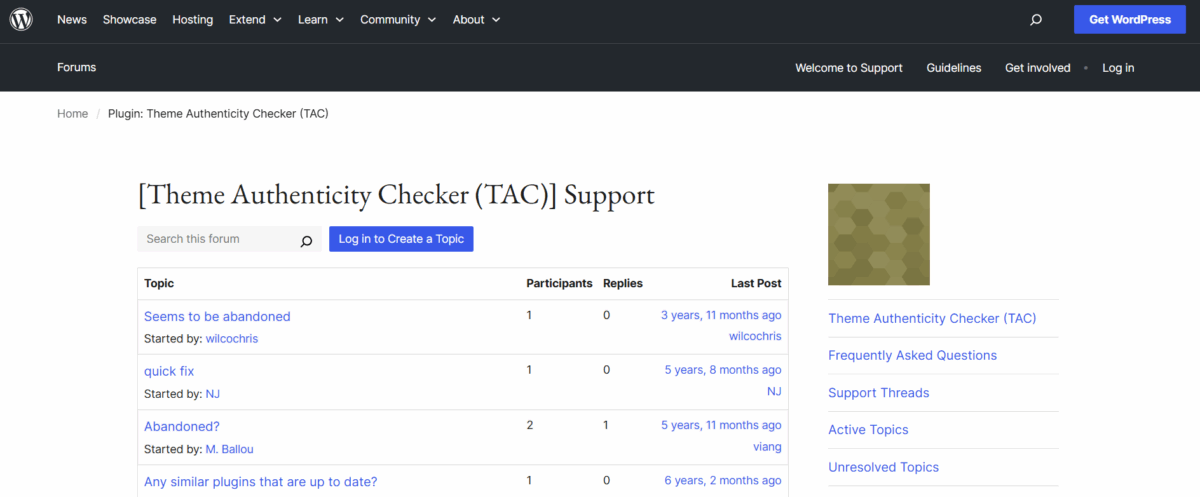Click 6 years, 2 months ago last post
Image resolution: width=1200 pixels, height=497 pixels.
[x=723, y=480]
